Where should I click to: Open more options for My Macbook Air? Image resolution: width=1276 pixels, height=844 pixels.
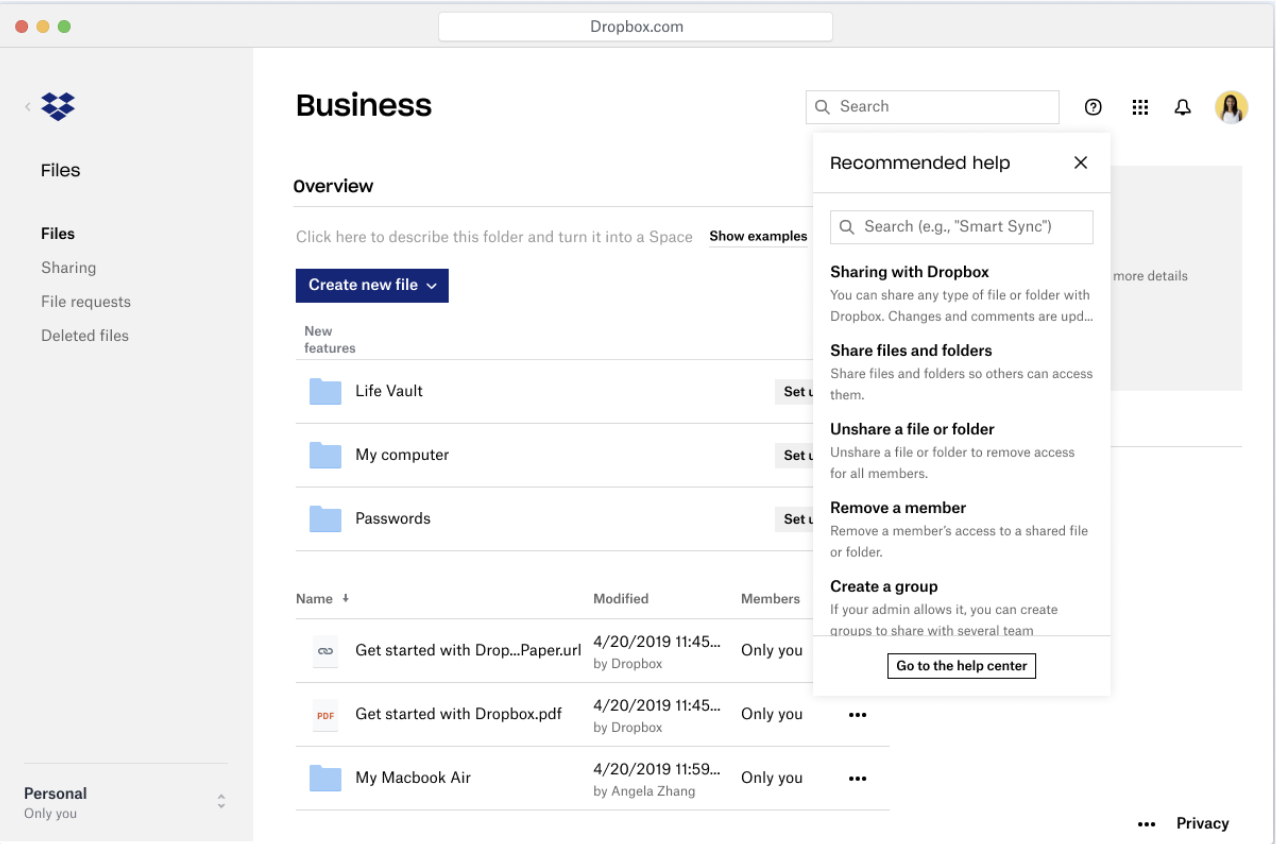point(857,778)
